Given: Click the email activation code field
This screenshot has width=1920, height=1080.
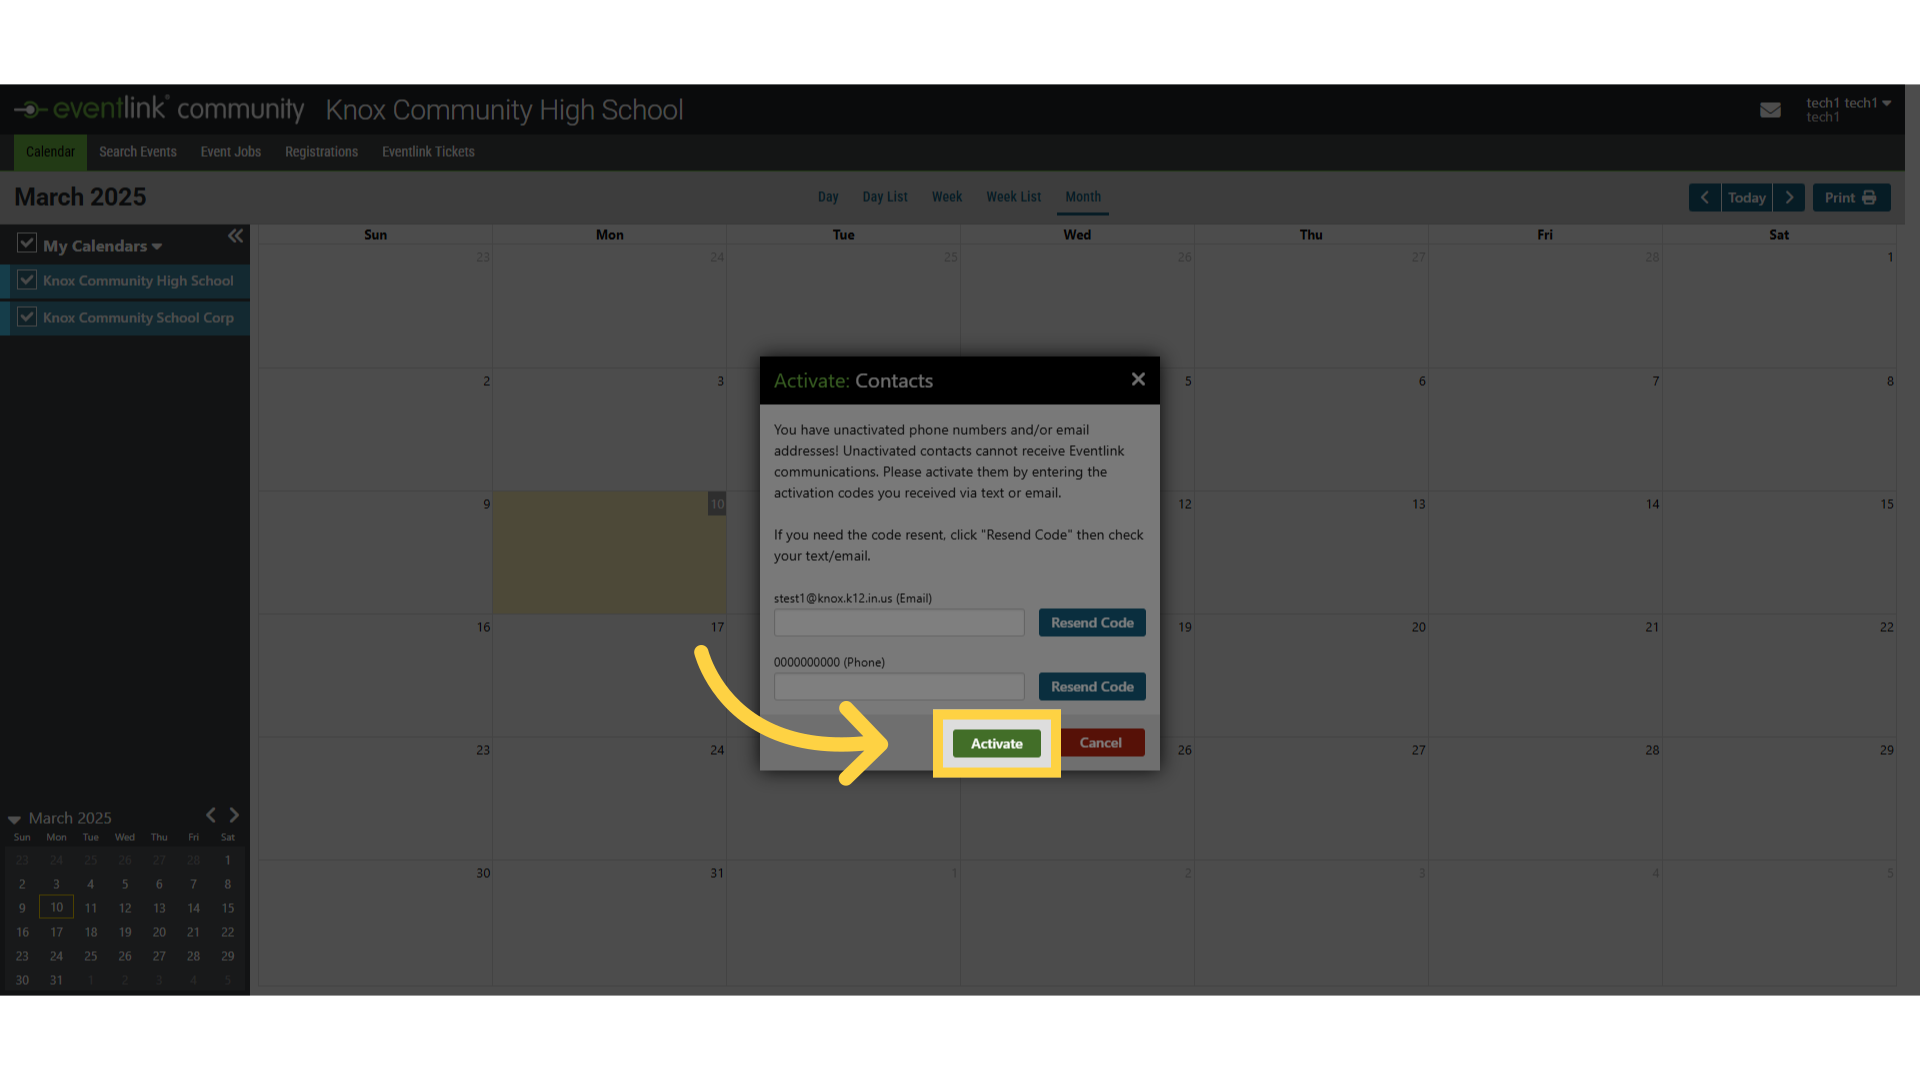Looking at the screenshot, I should [899, 622].
